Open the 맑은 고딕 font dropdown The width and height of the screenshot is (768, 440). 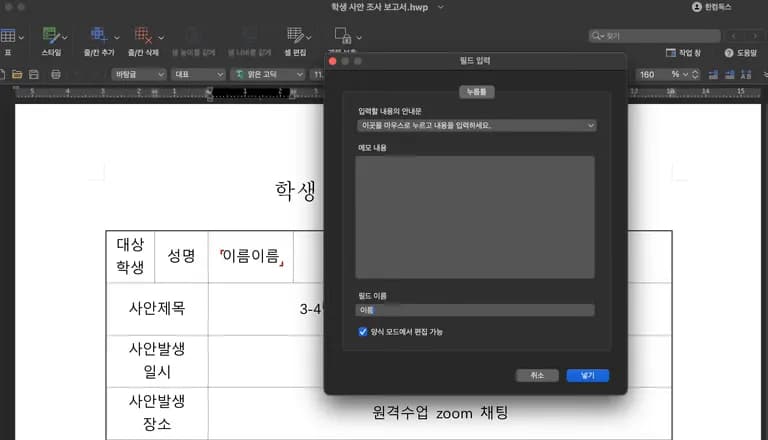point(268,74)
